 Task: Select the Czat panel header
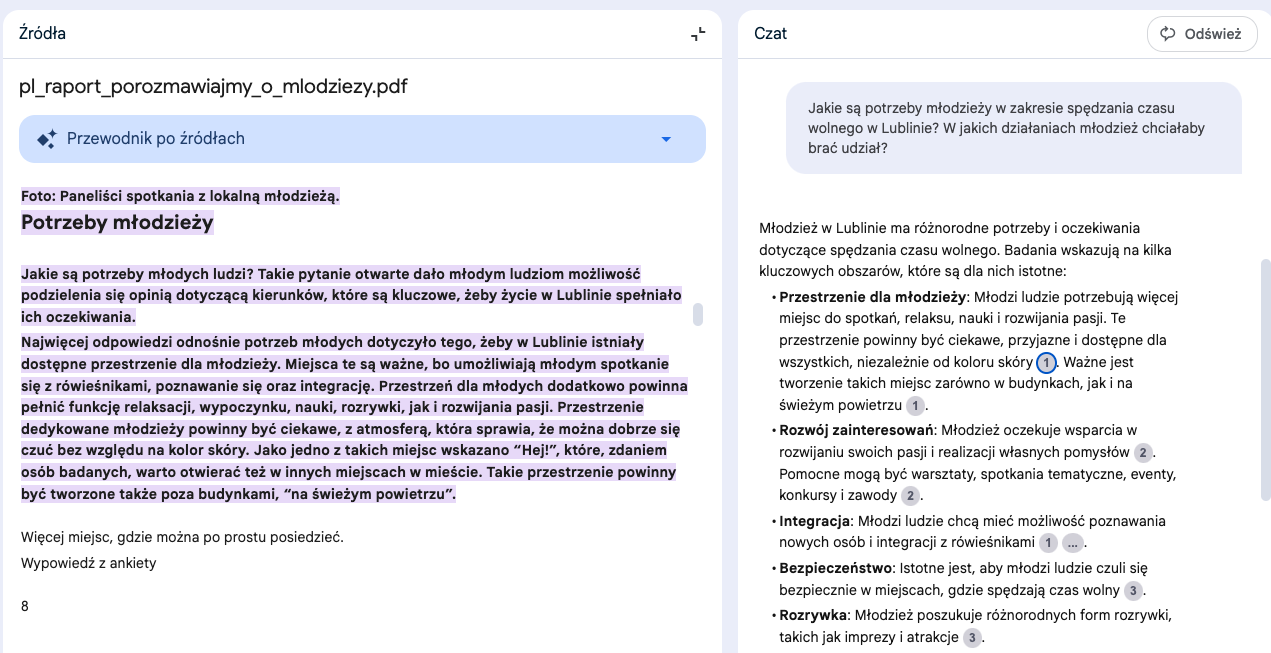click(x=770, y=34)
